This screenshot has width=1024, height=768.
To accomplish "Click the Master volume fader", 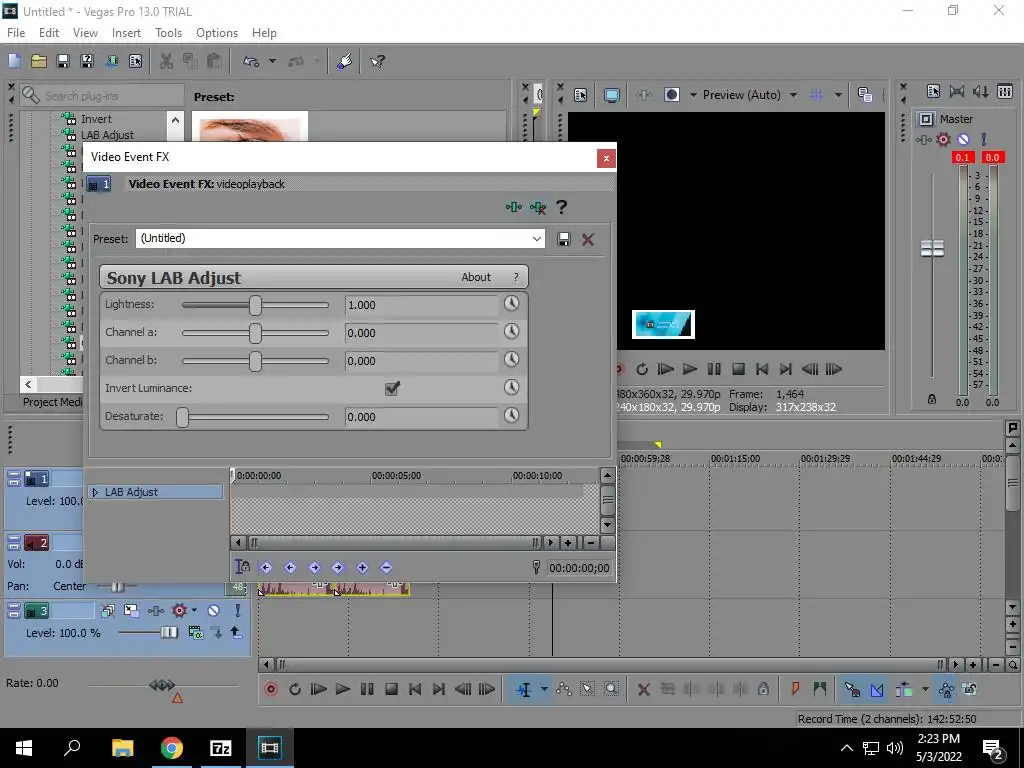I will (932, 249).
